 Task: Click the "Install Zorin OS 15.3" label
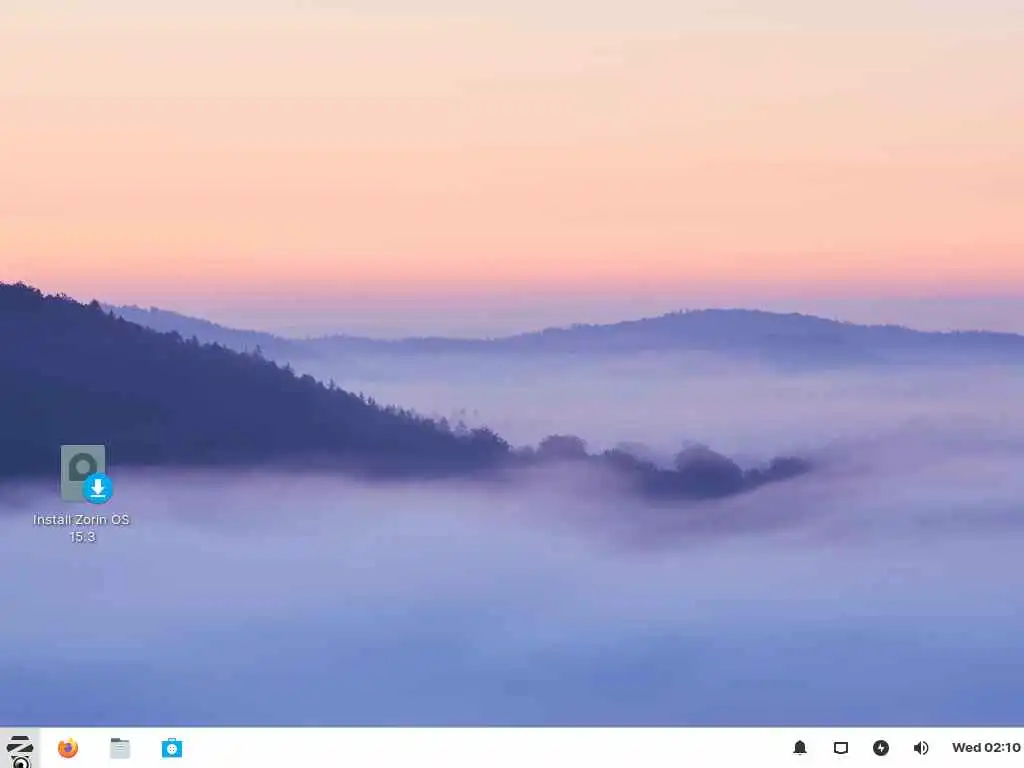tap(82, 528)
